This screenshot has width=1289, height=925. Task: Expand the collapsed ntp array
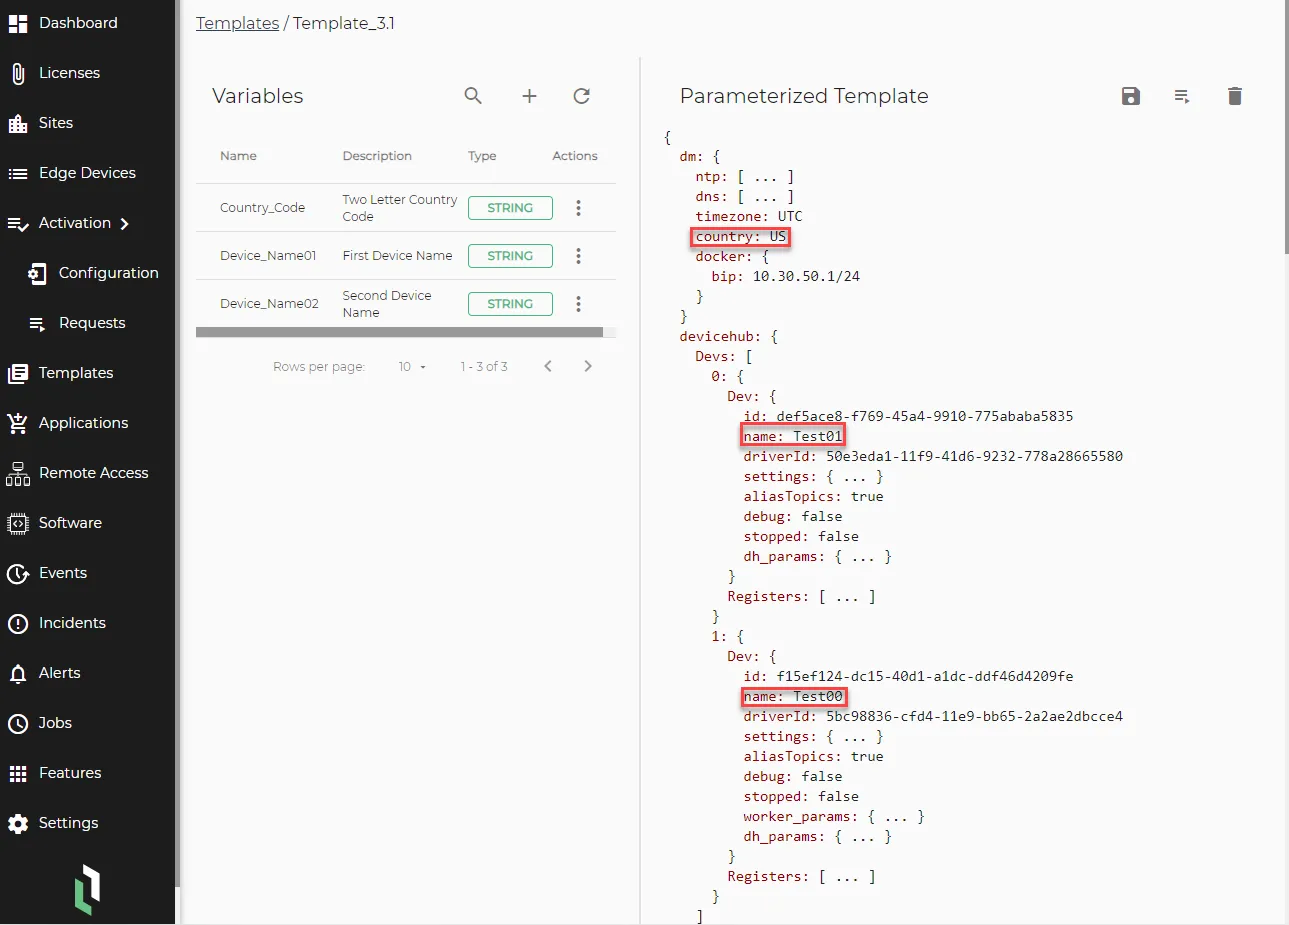click(765, 177)
